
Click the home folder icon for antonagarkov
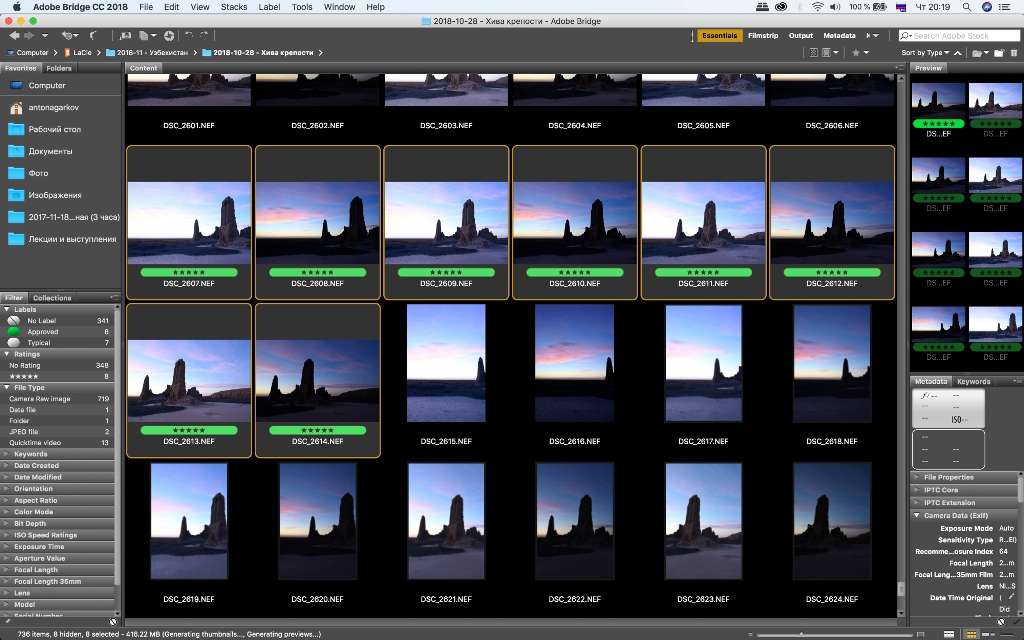(x=16, y=107)
